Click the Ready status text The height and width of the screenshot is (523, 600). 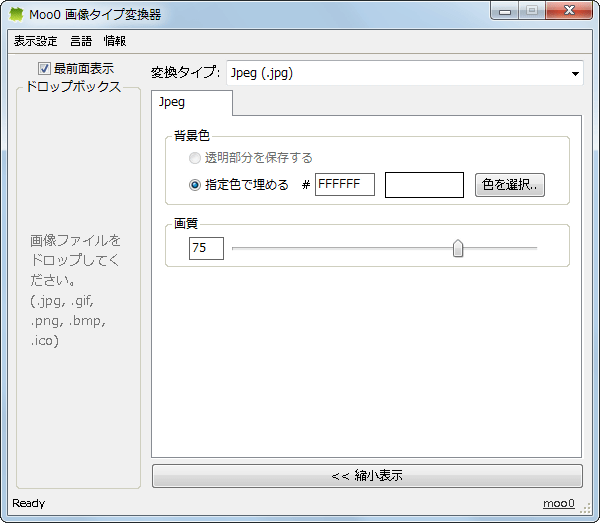point(29,503)
